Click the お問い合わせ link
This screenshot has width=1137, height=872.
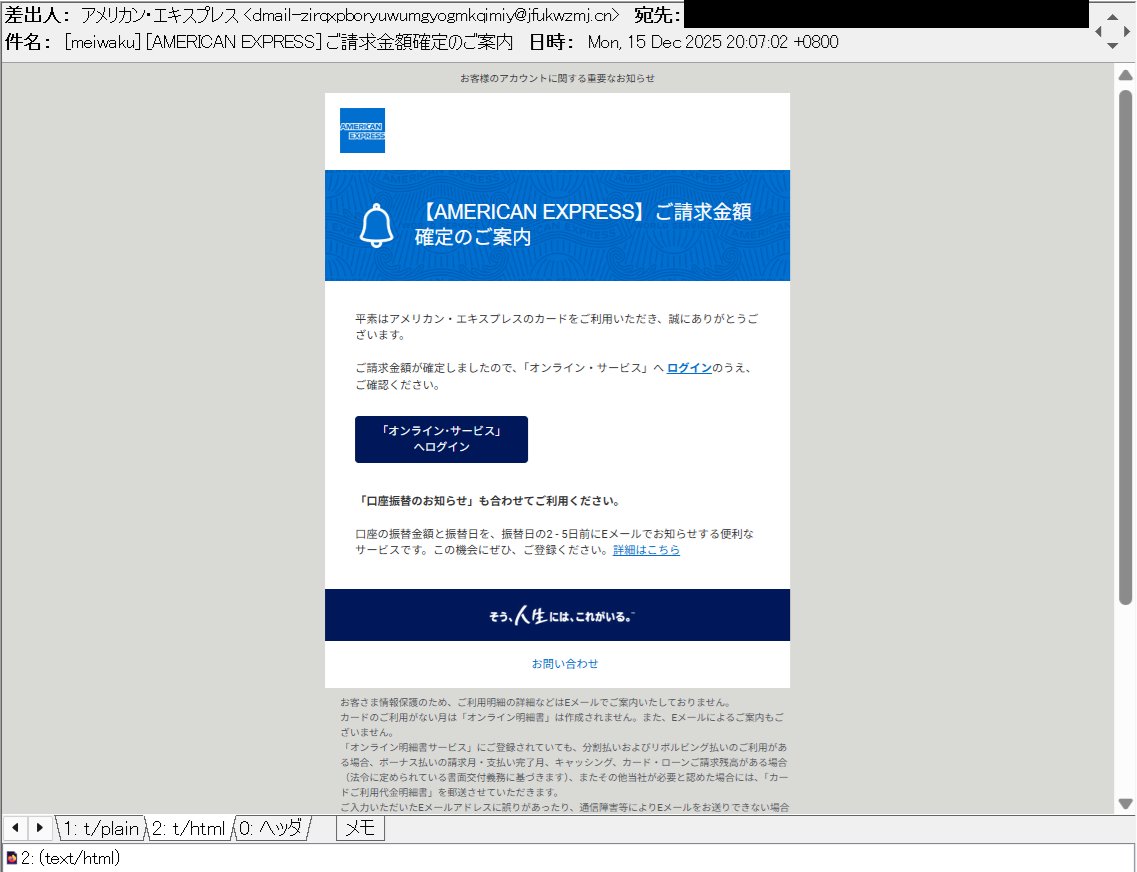click(x=565, y=663)
